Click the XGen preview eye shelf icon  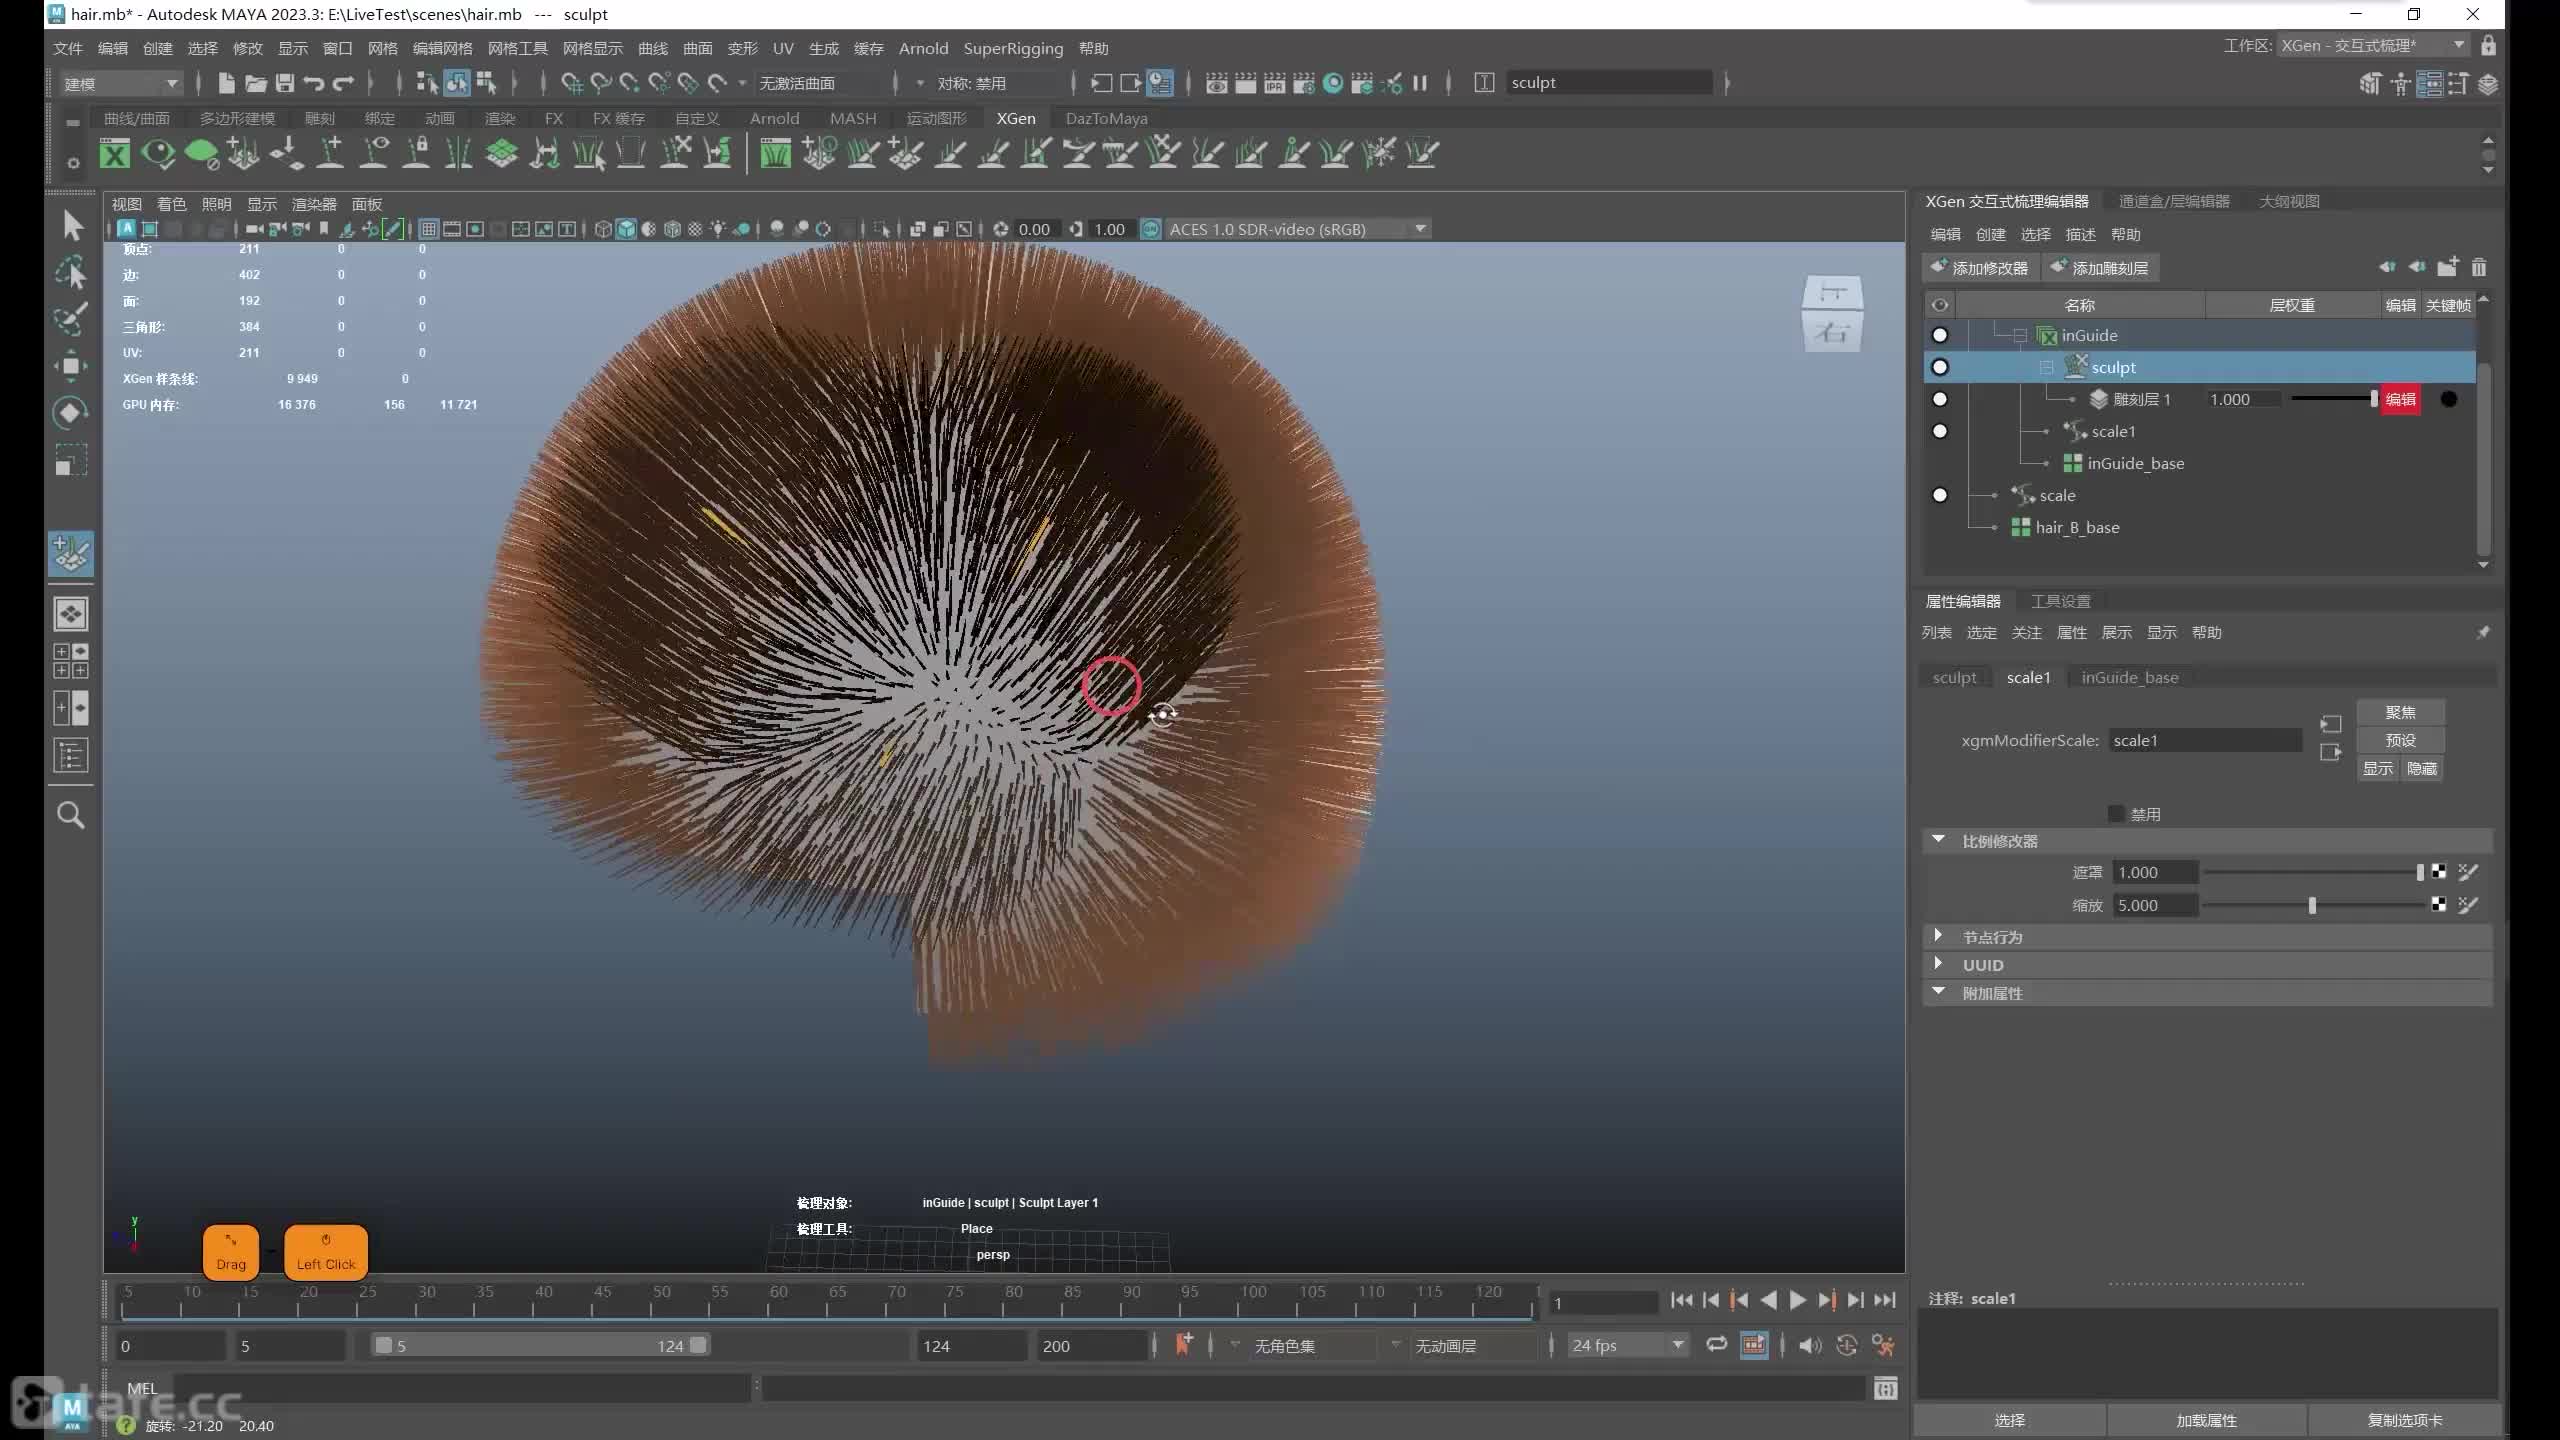(158, 154)
